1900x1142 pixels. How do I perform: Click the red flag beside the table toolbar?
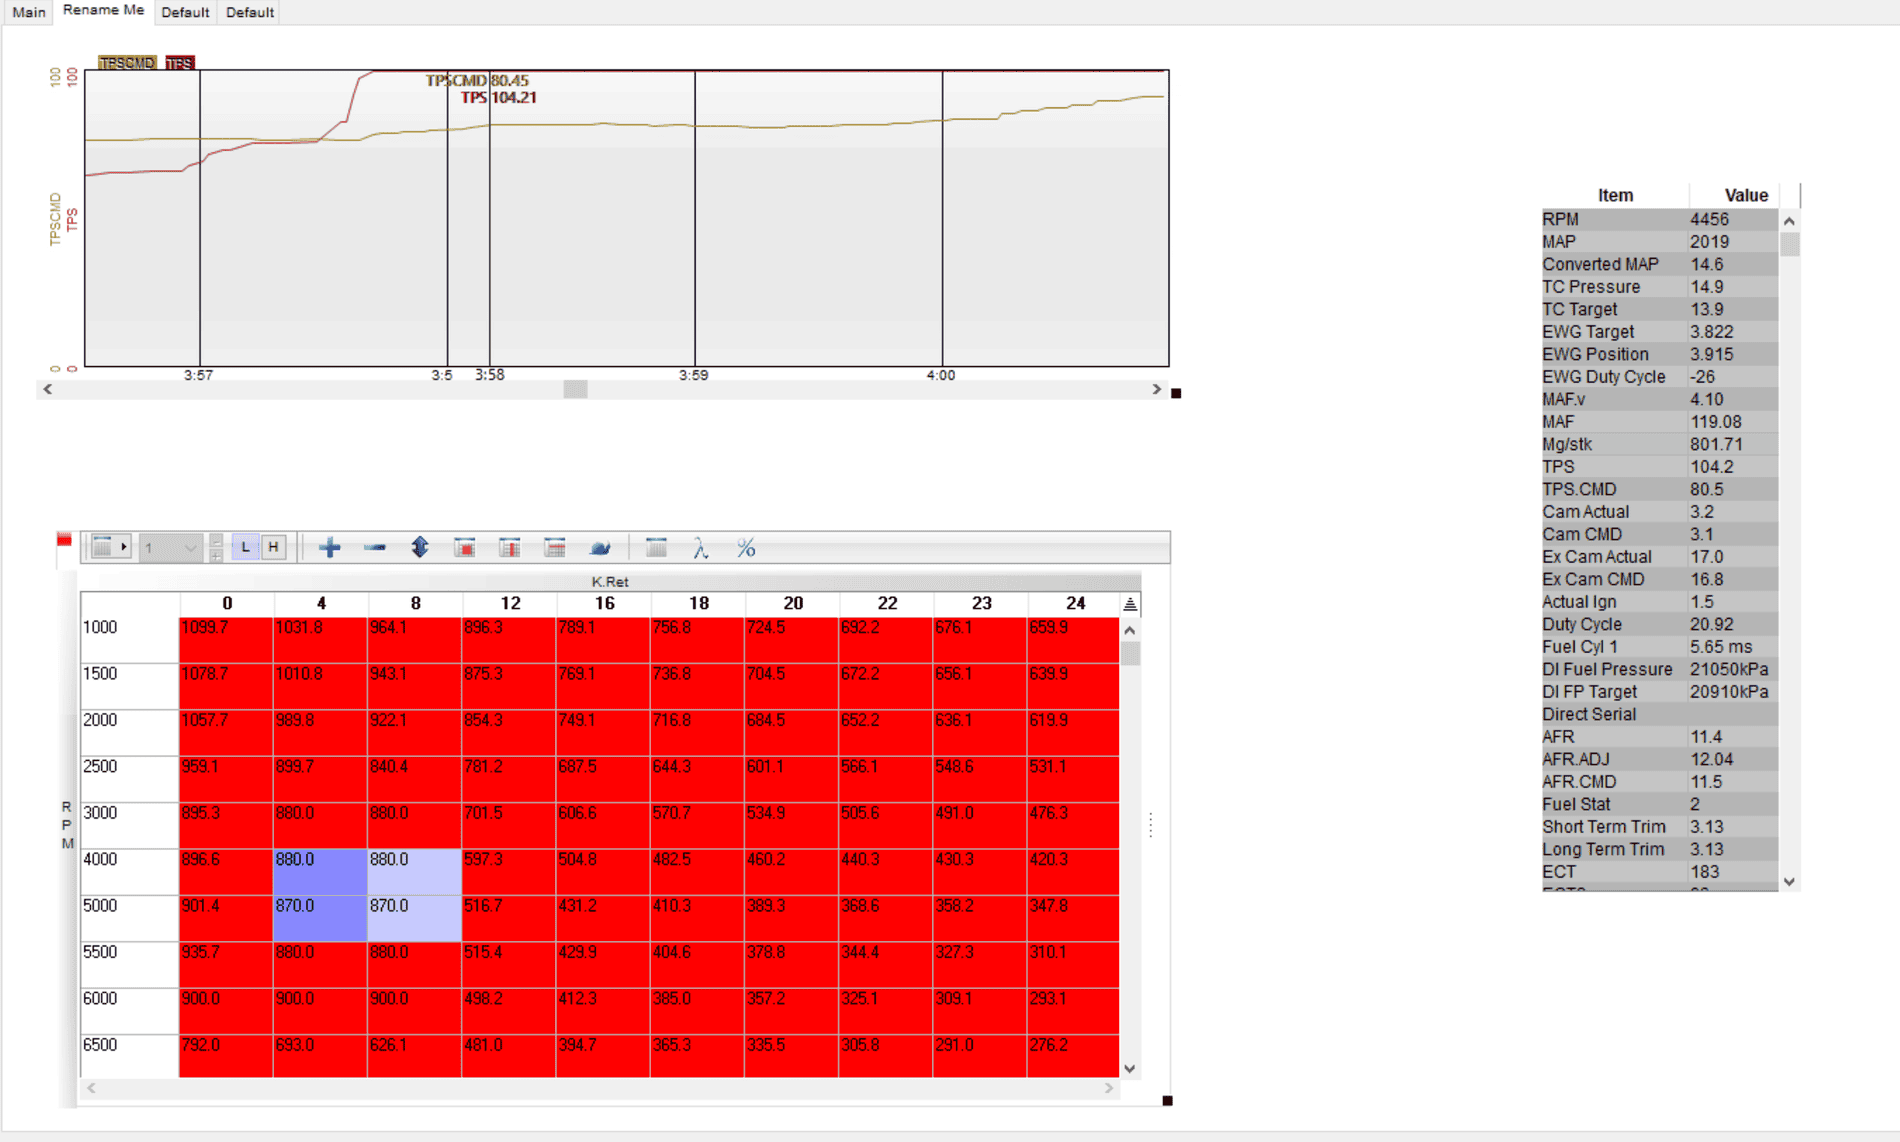point(64,540)
